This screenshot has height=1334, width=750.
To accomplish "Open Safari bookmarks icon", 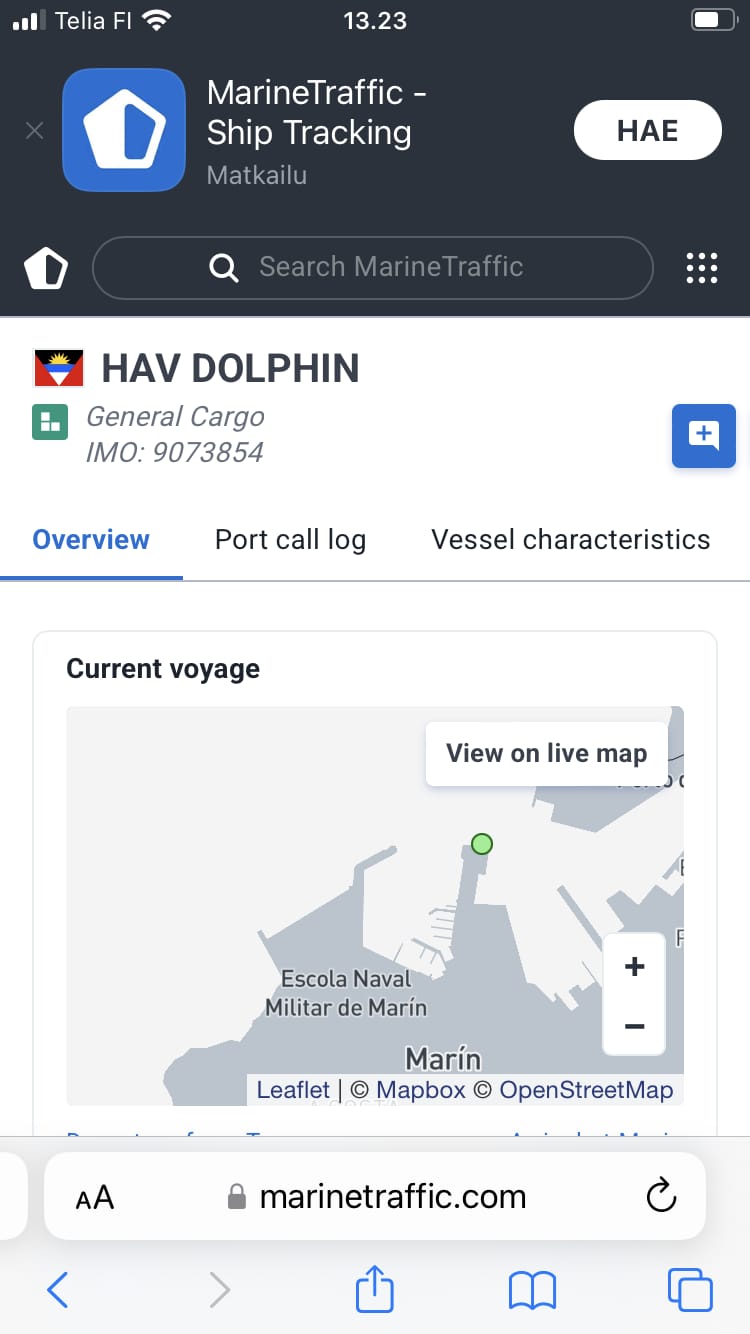I will [x=533, y=1289].
